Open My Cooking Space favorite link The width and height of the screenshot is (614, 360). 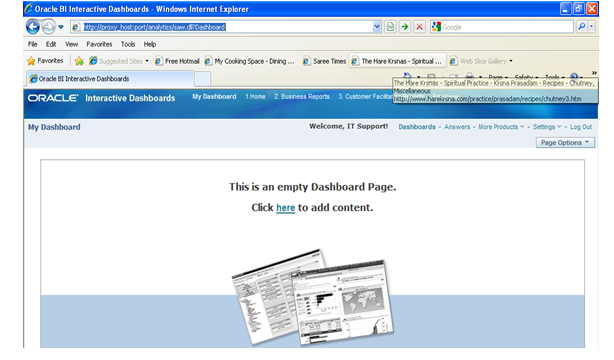(x=250, y=61)
